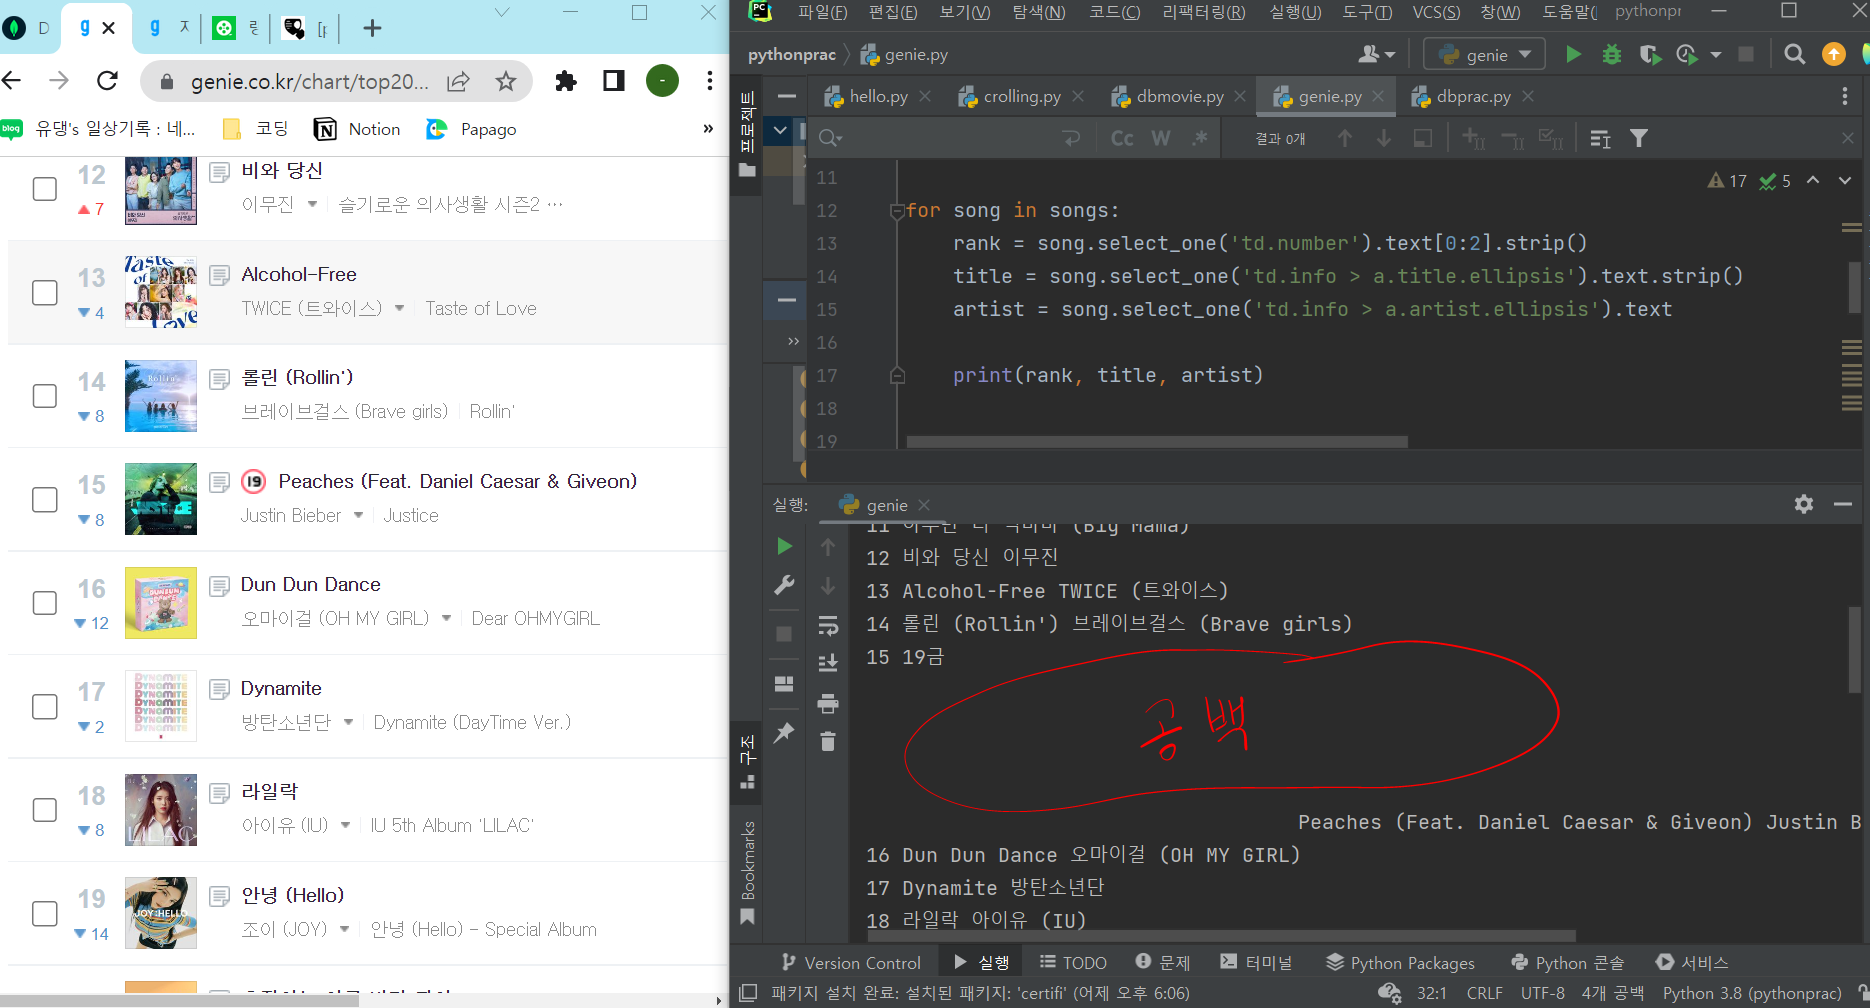The width and height of the screenshot is (1870, 1008).
Task: Click the scroll-to-end icon in Run panel
Action: click(828, 663)
